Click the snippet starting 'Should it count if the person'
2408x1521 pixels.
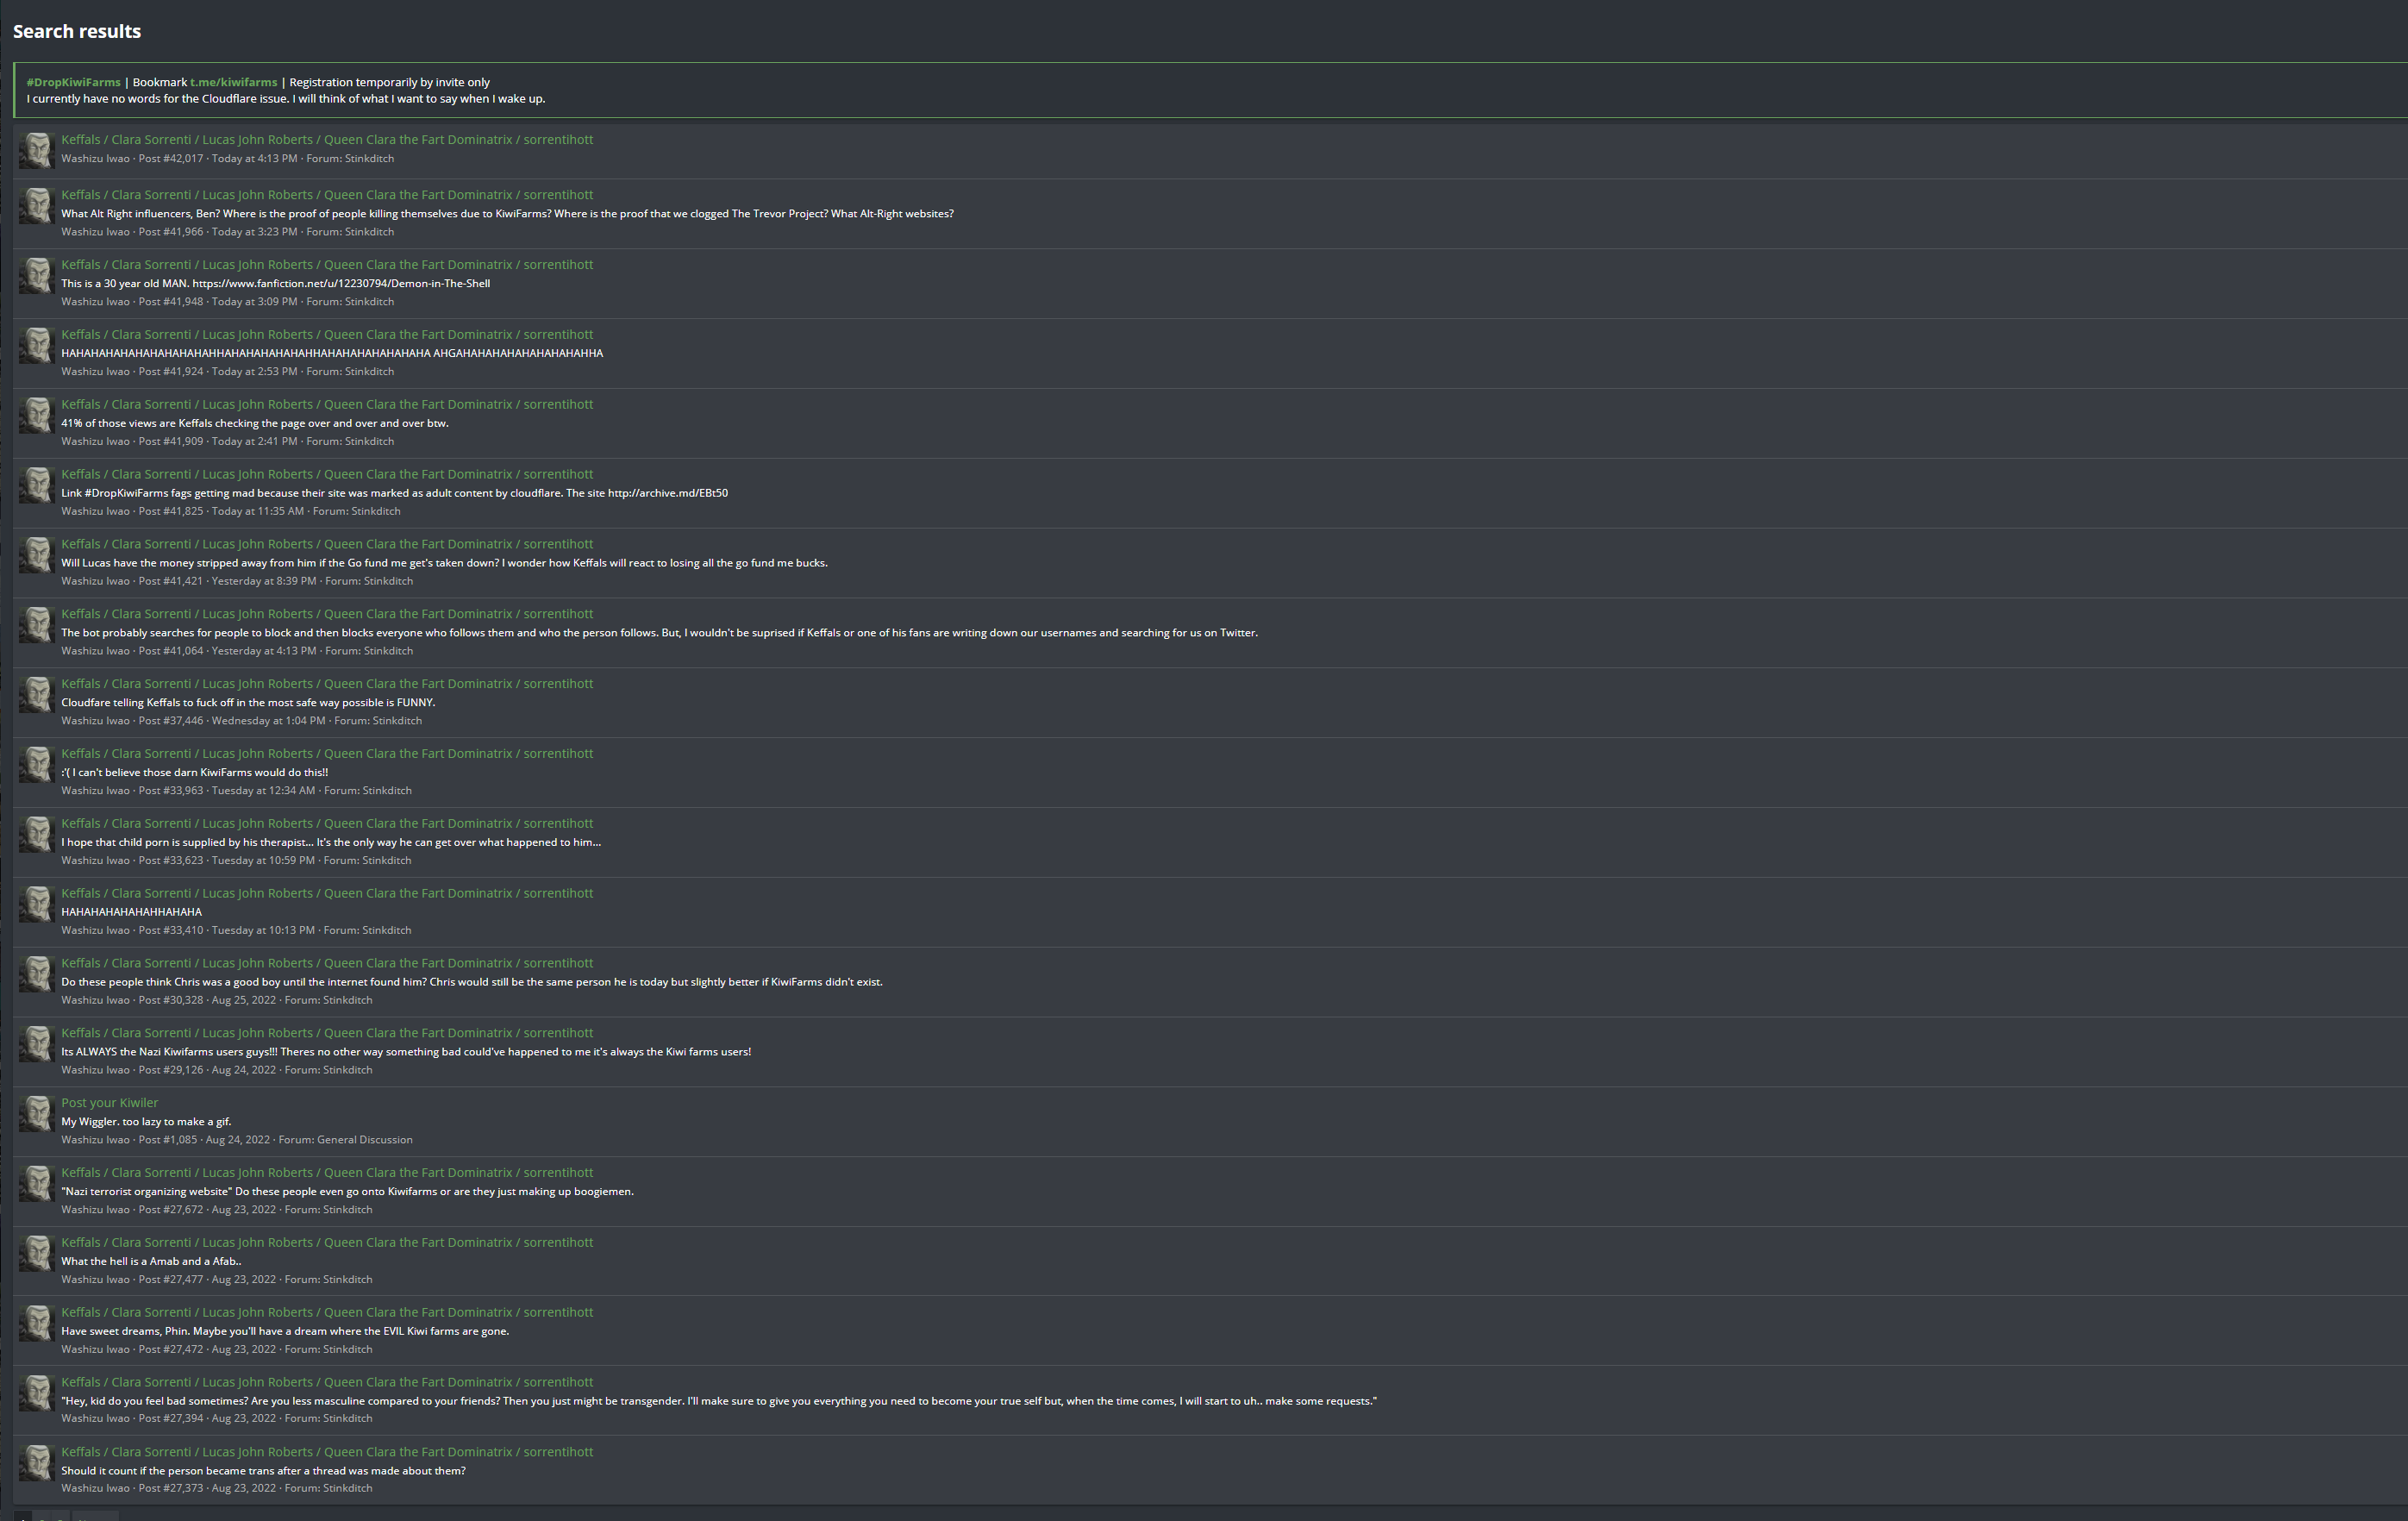[264, 1471]
